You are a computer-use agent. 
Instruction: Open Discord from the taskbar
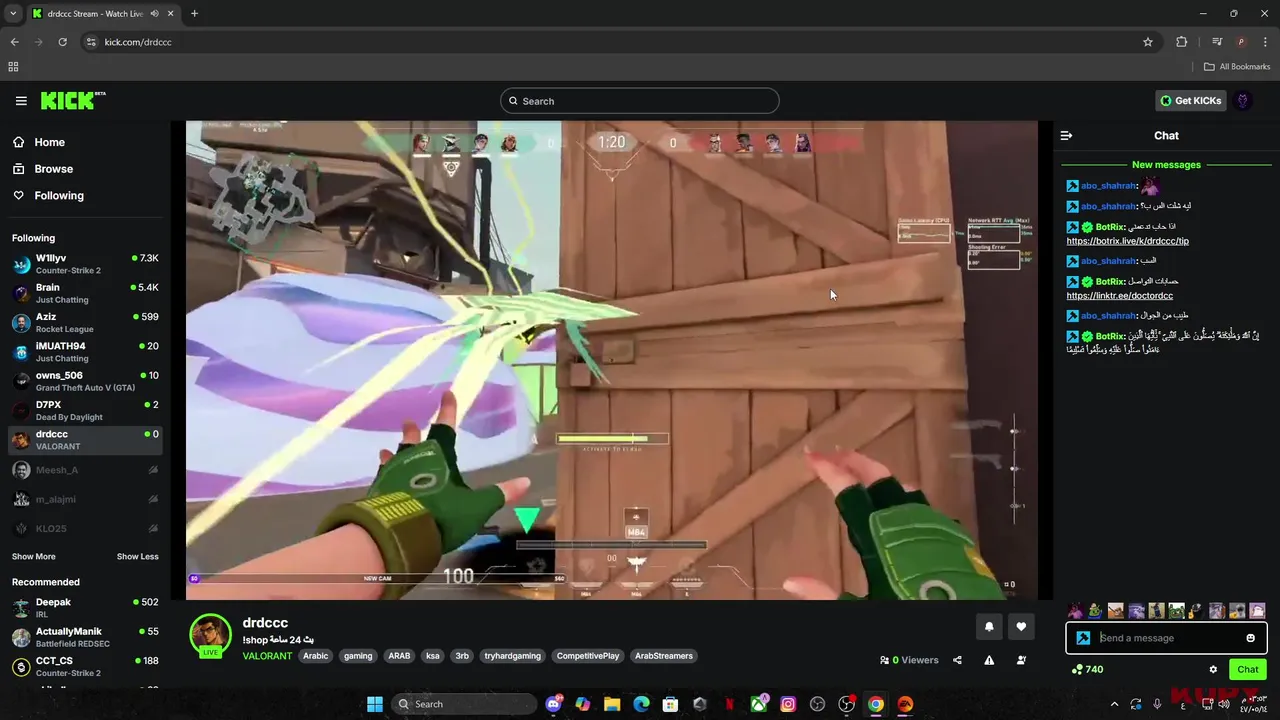554,704
